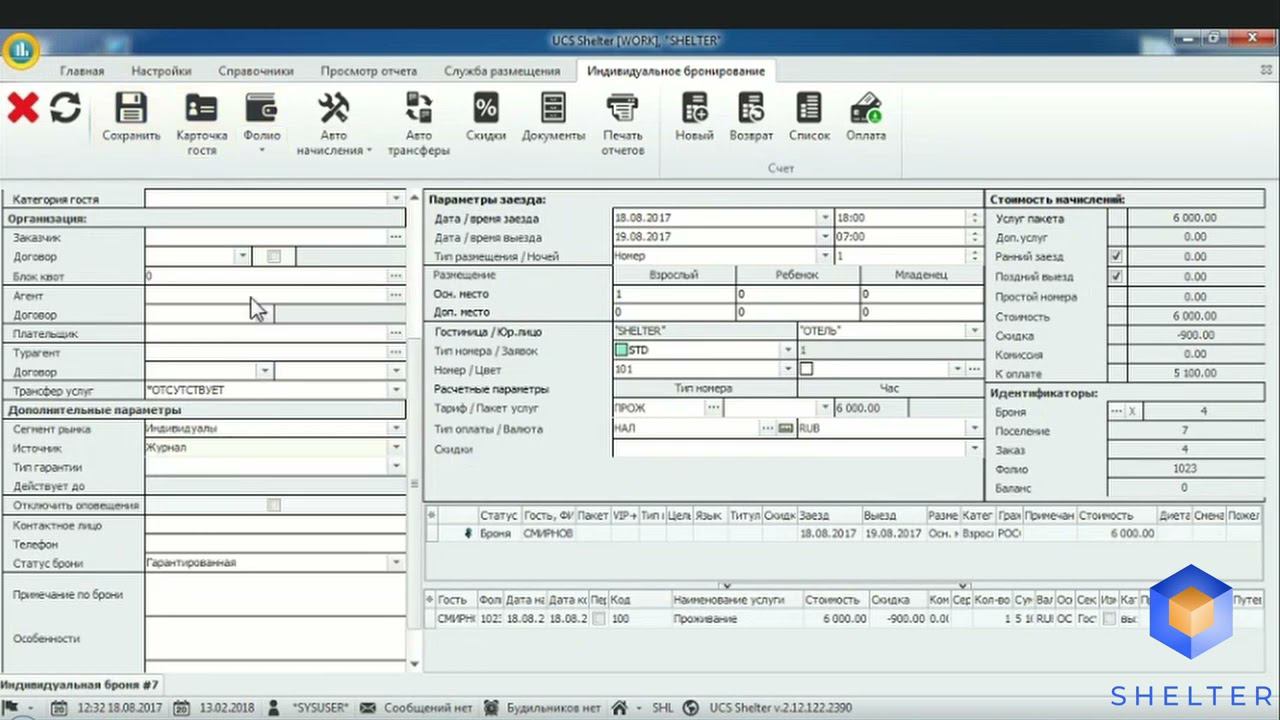Image resolution: width=1280 pixels, height=720 pixels.
Task: Open Дата заезда calendar dropdown
Action: (825, 217)
